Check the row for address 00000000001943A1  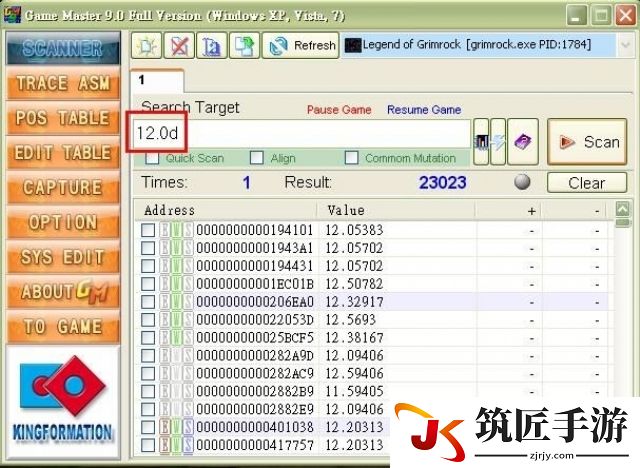pyautogui.click(x=148, y=248)
